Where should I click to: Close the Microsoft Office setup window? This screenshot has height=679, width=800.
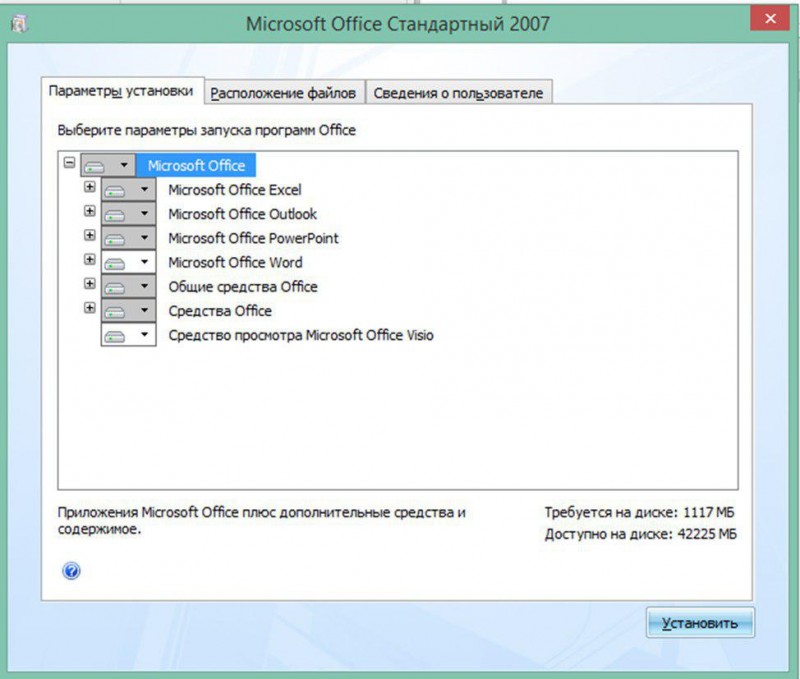770,18
